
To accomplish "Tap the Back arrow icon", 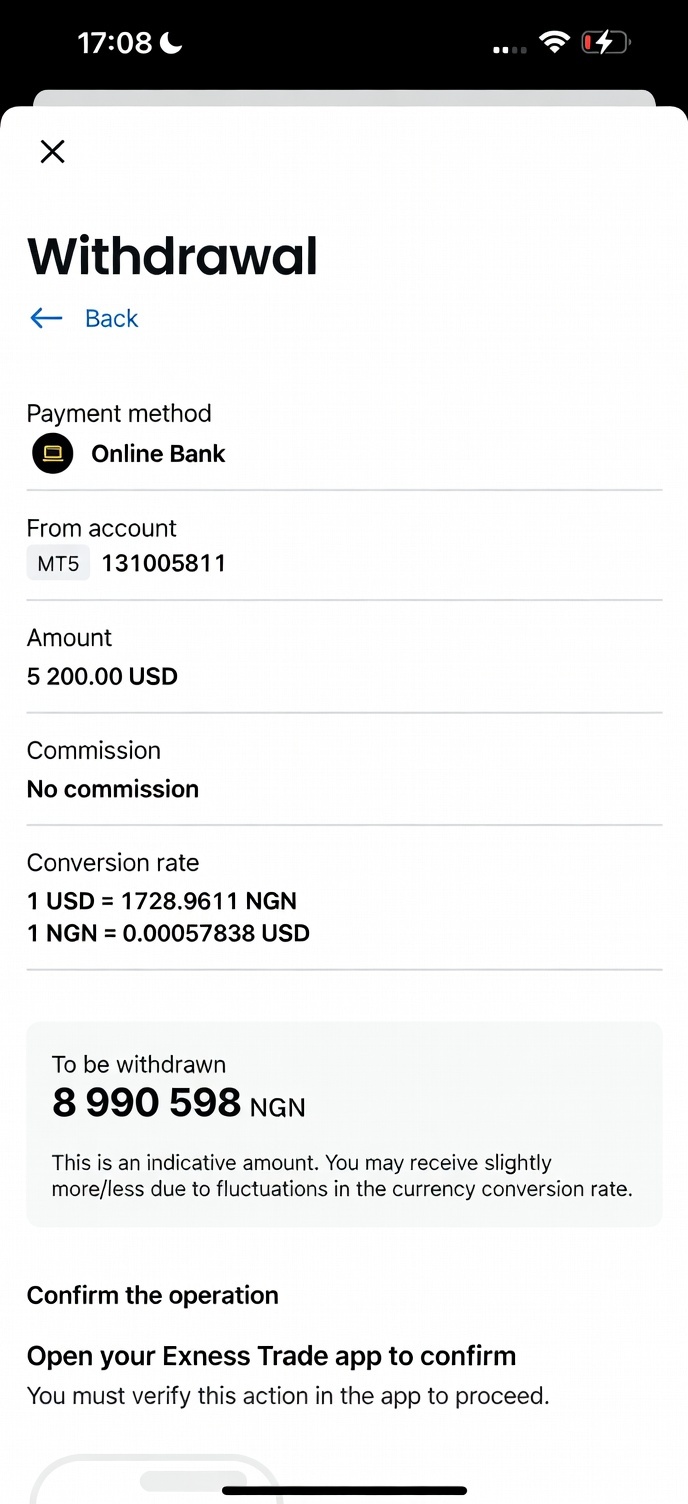I will point(46,318).
